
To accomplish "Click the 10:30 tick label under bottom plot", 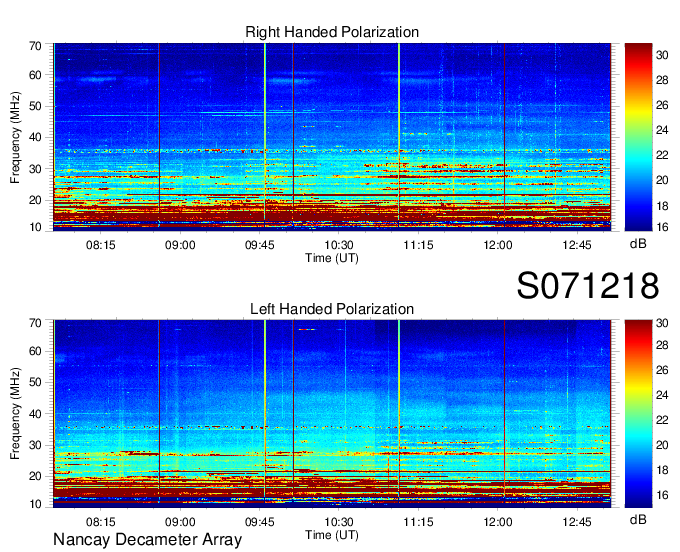I will coord(339,522).
